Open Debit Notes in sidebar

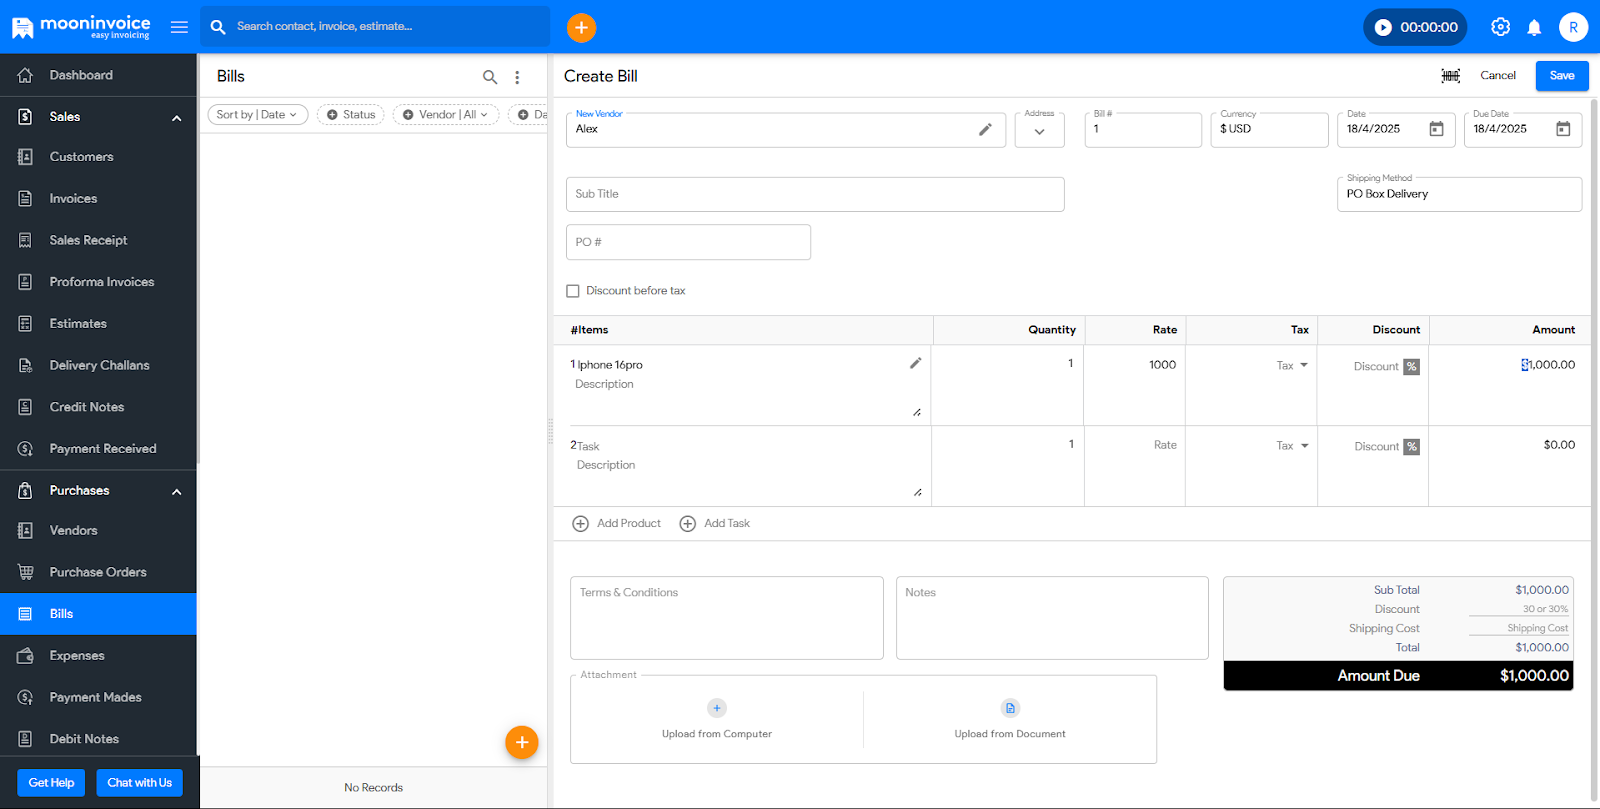(98, 739)
